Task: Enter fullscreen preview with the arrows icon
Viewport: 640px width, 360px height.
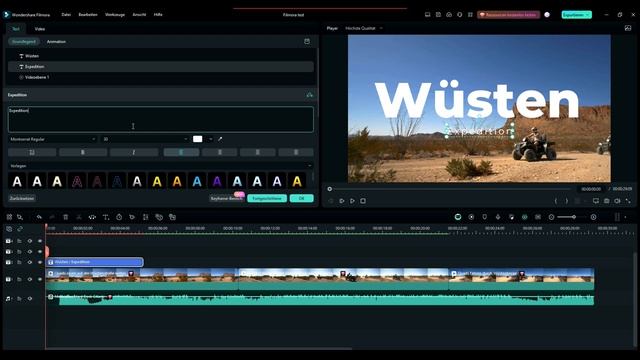Action: (628, 201)
